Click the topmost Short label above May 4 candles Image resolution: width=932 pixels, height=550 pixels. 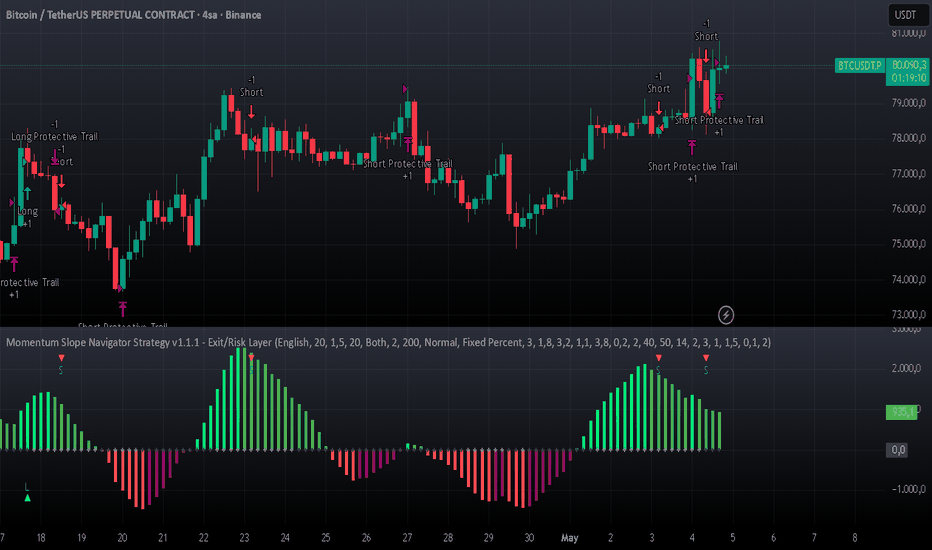point(706,36)
